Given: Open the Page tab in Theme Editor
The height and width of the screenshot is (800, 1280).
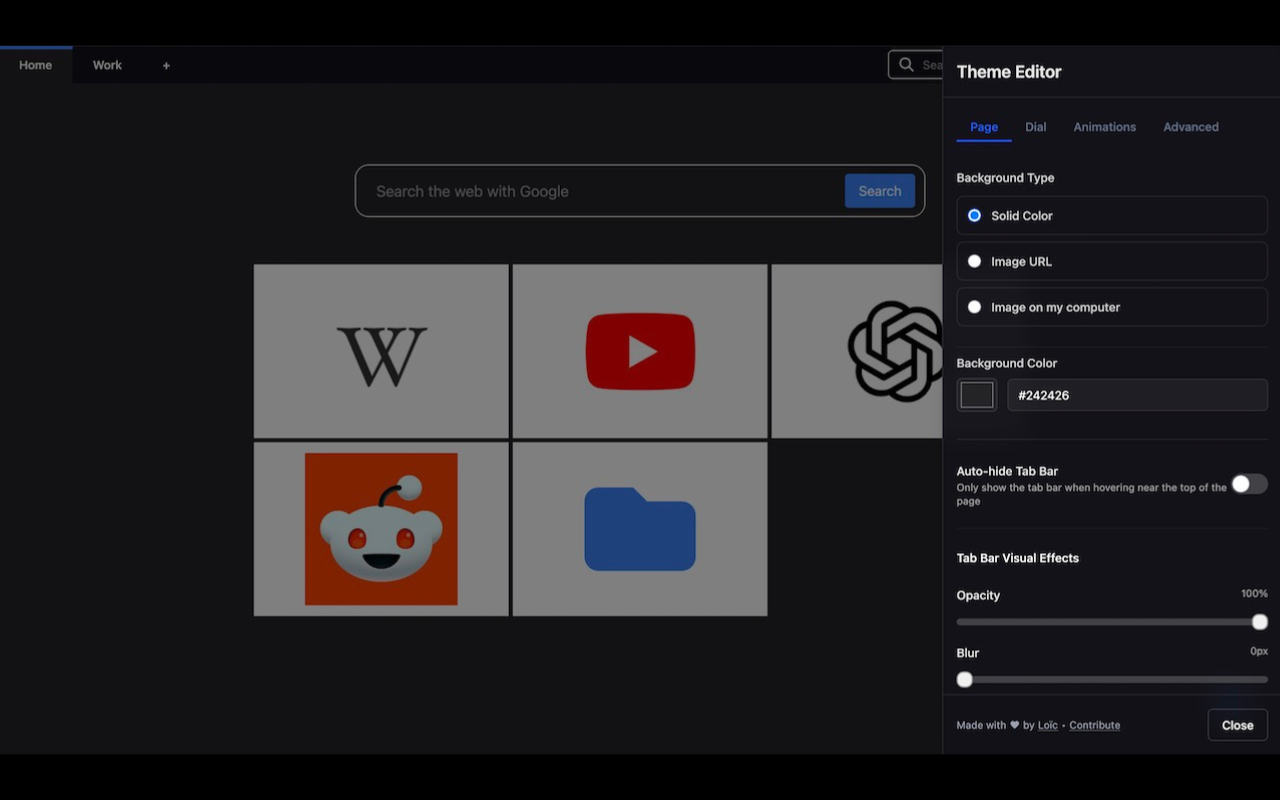Looking at the screenshot, I should coord(984,127).
